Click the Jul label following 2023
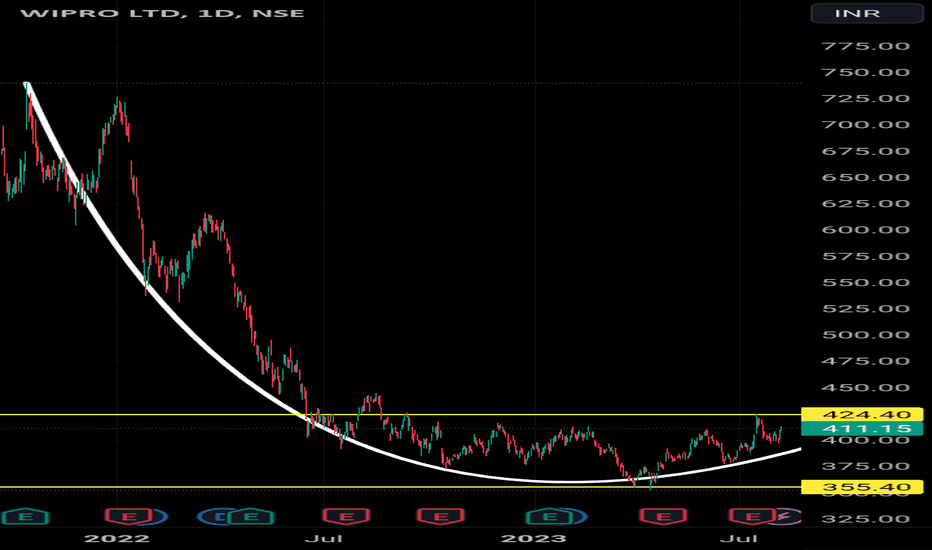 tap(738, 539)
